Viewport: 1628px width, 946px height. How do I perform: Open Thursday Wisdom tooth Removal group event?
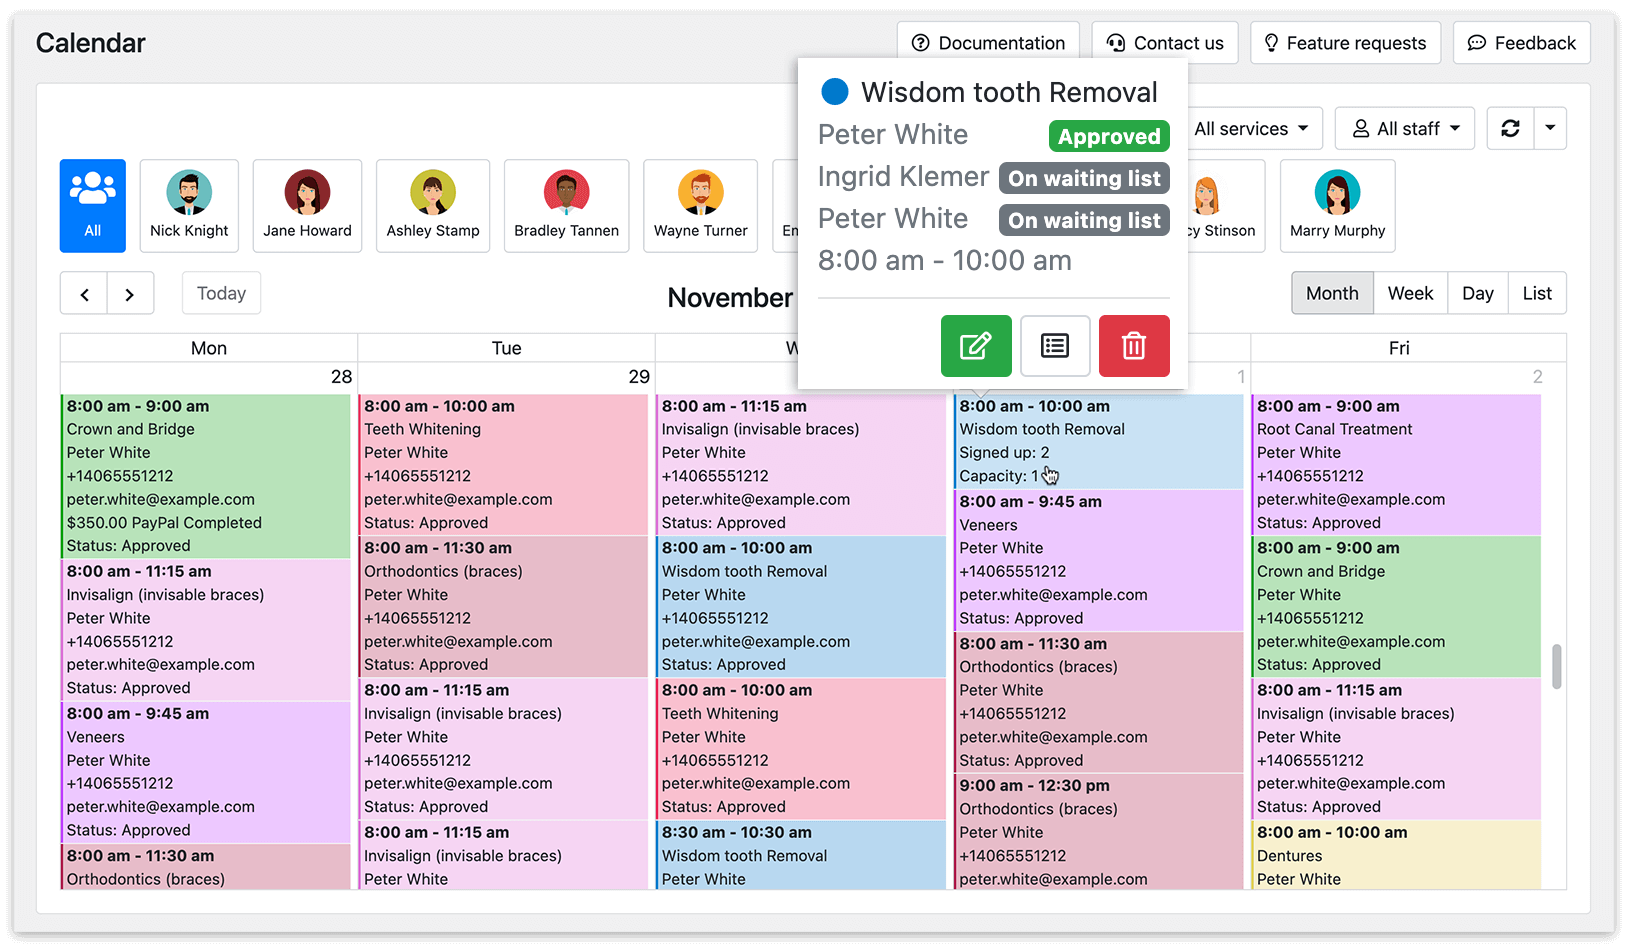tap(1098, 441)
